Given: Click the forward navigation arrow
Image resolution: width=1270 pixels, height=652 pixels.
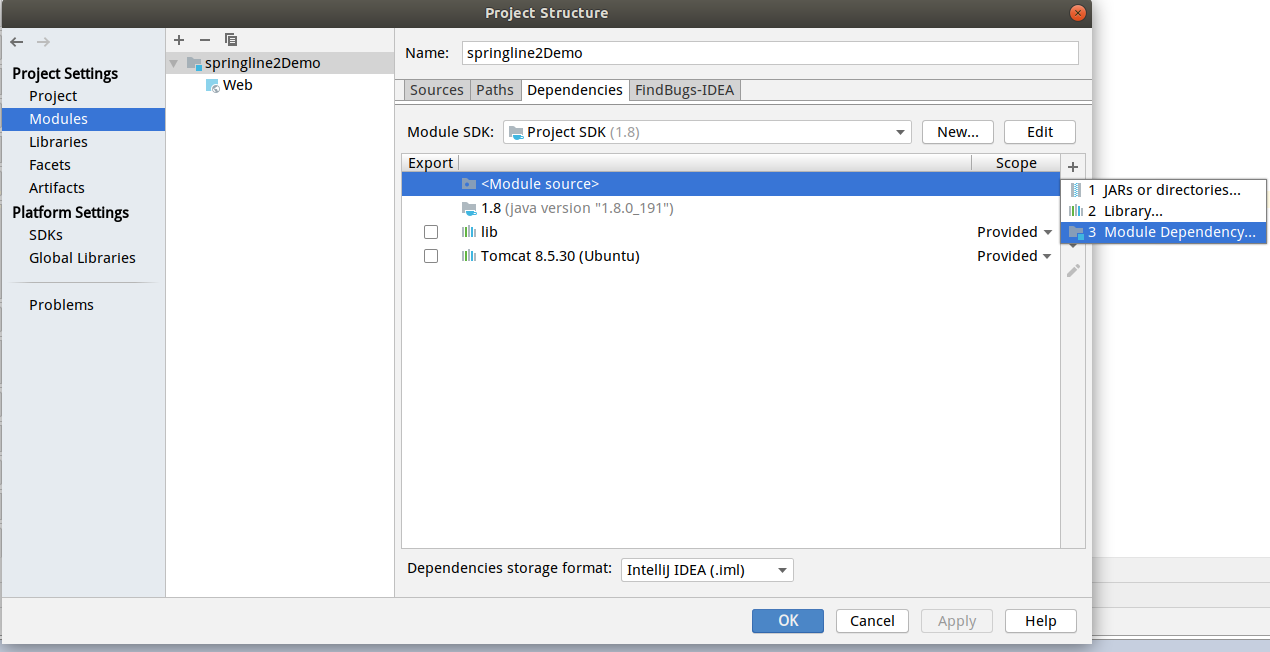Looking at the screenshot, I should (x=43, y=42).
